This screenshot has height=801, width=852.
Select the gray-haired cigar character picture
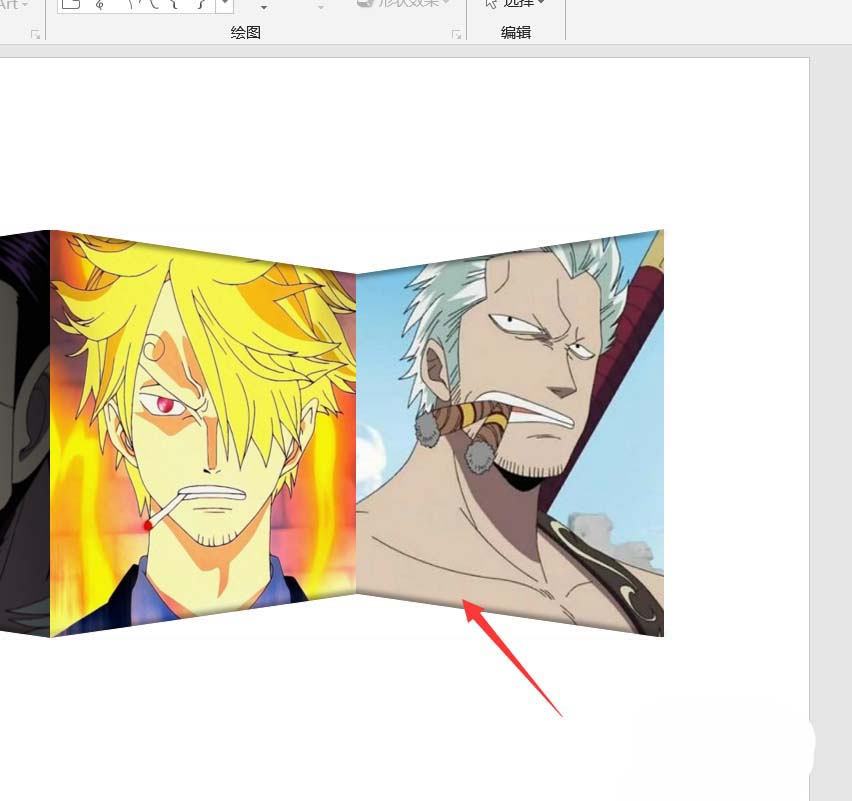510,433
